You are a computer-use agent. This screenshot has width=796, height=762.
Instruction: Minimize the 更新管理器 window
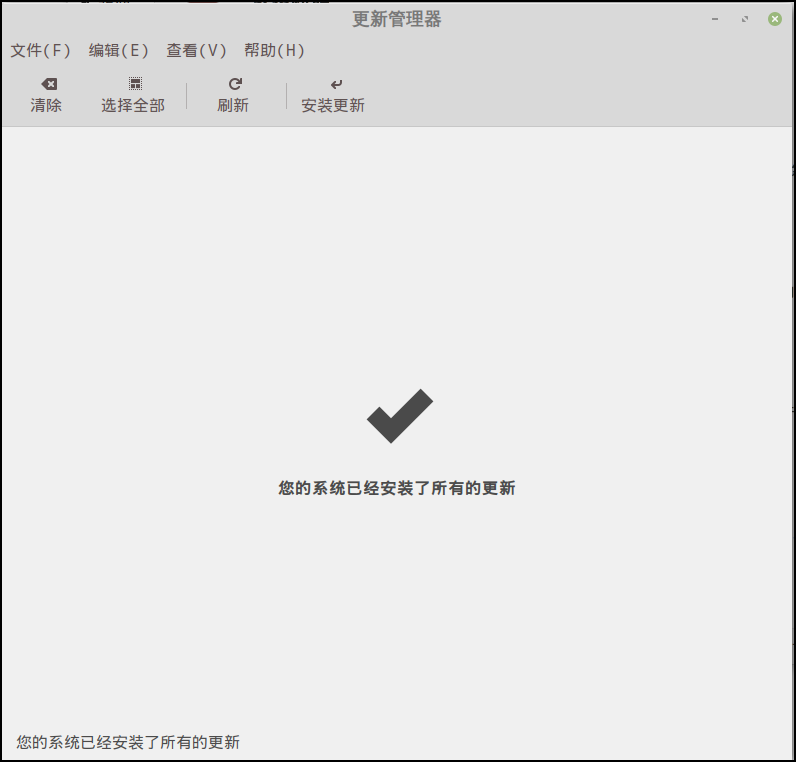pyautogui.click(x=715, y=19)
